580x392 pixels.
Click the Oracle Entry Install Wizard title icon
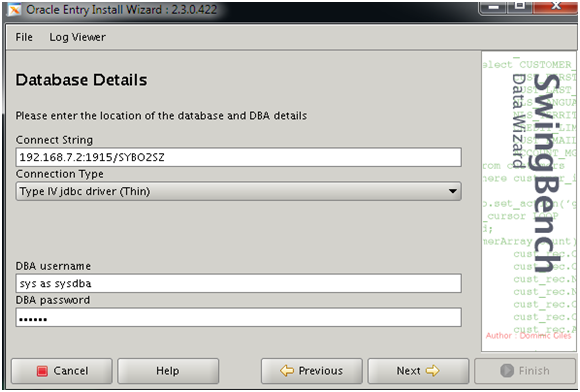15,10
